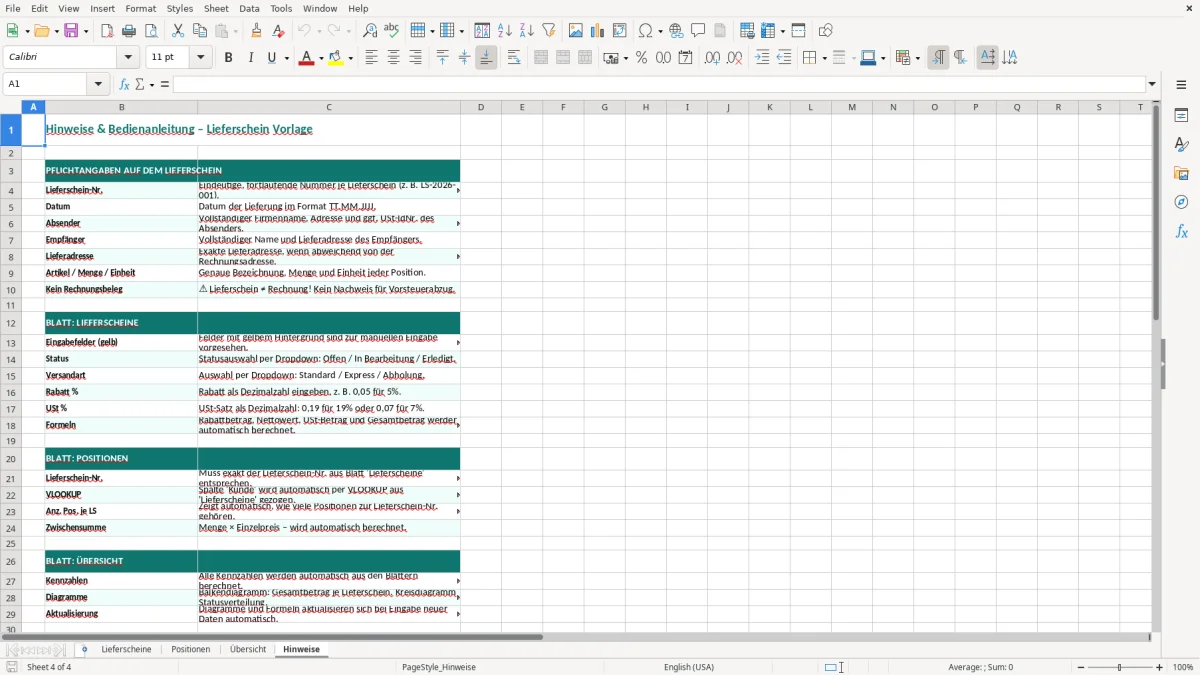Open sidebar Gallery panel icon
Image resolution: width=1200 pixels, height=675 pixels.
pos(1181,174)
